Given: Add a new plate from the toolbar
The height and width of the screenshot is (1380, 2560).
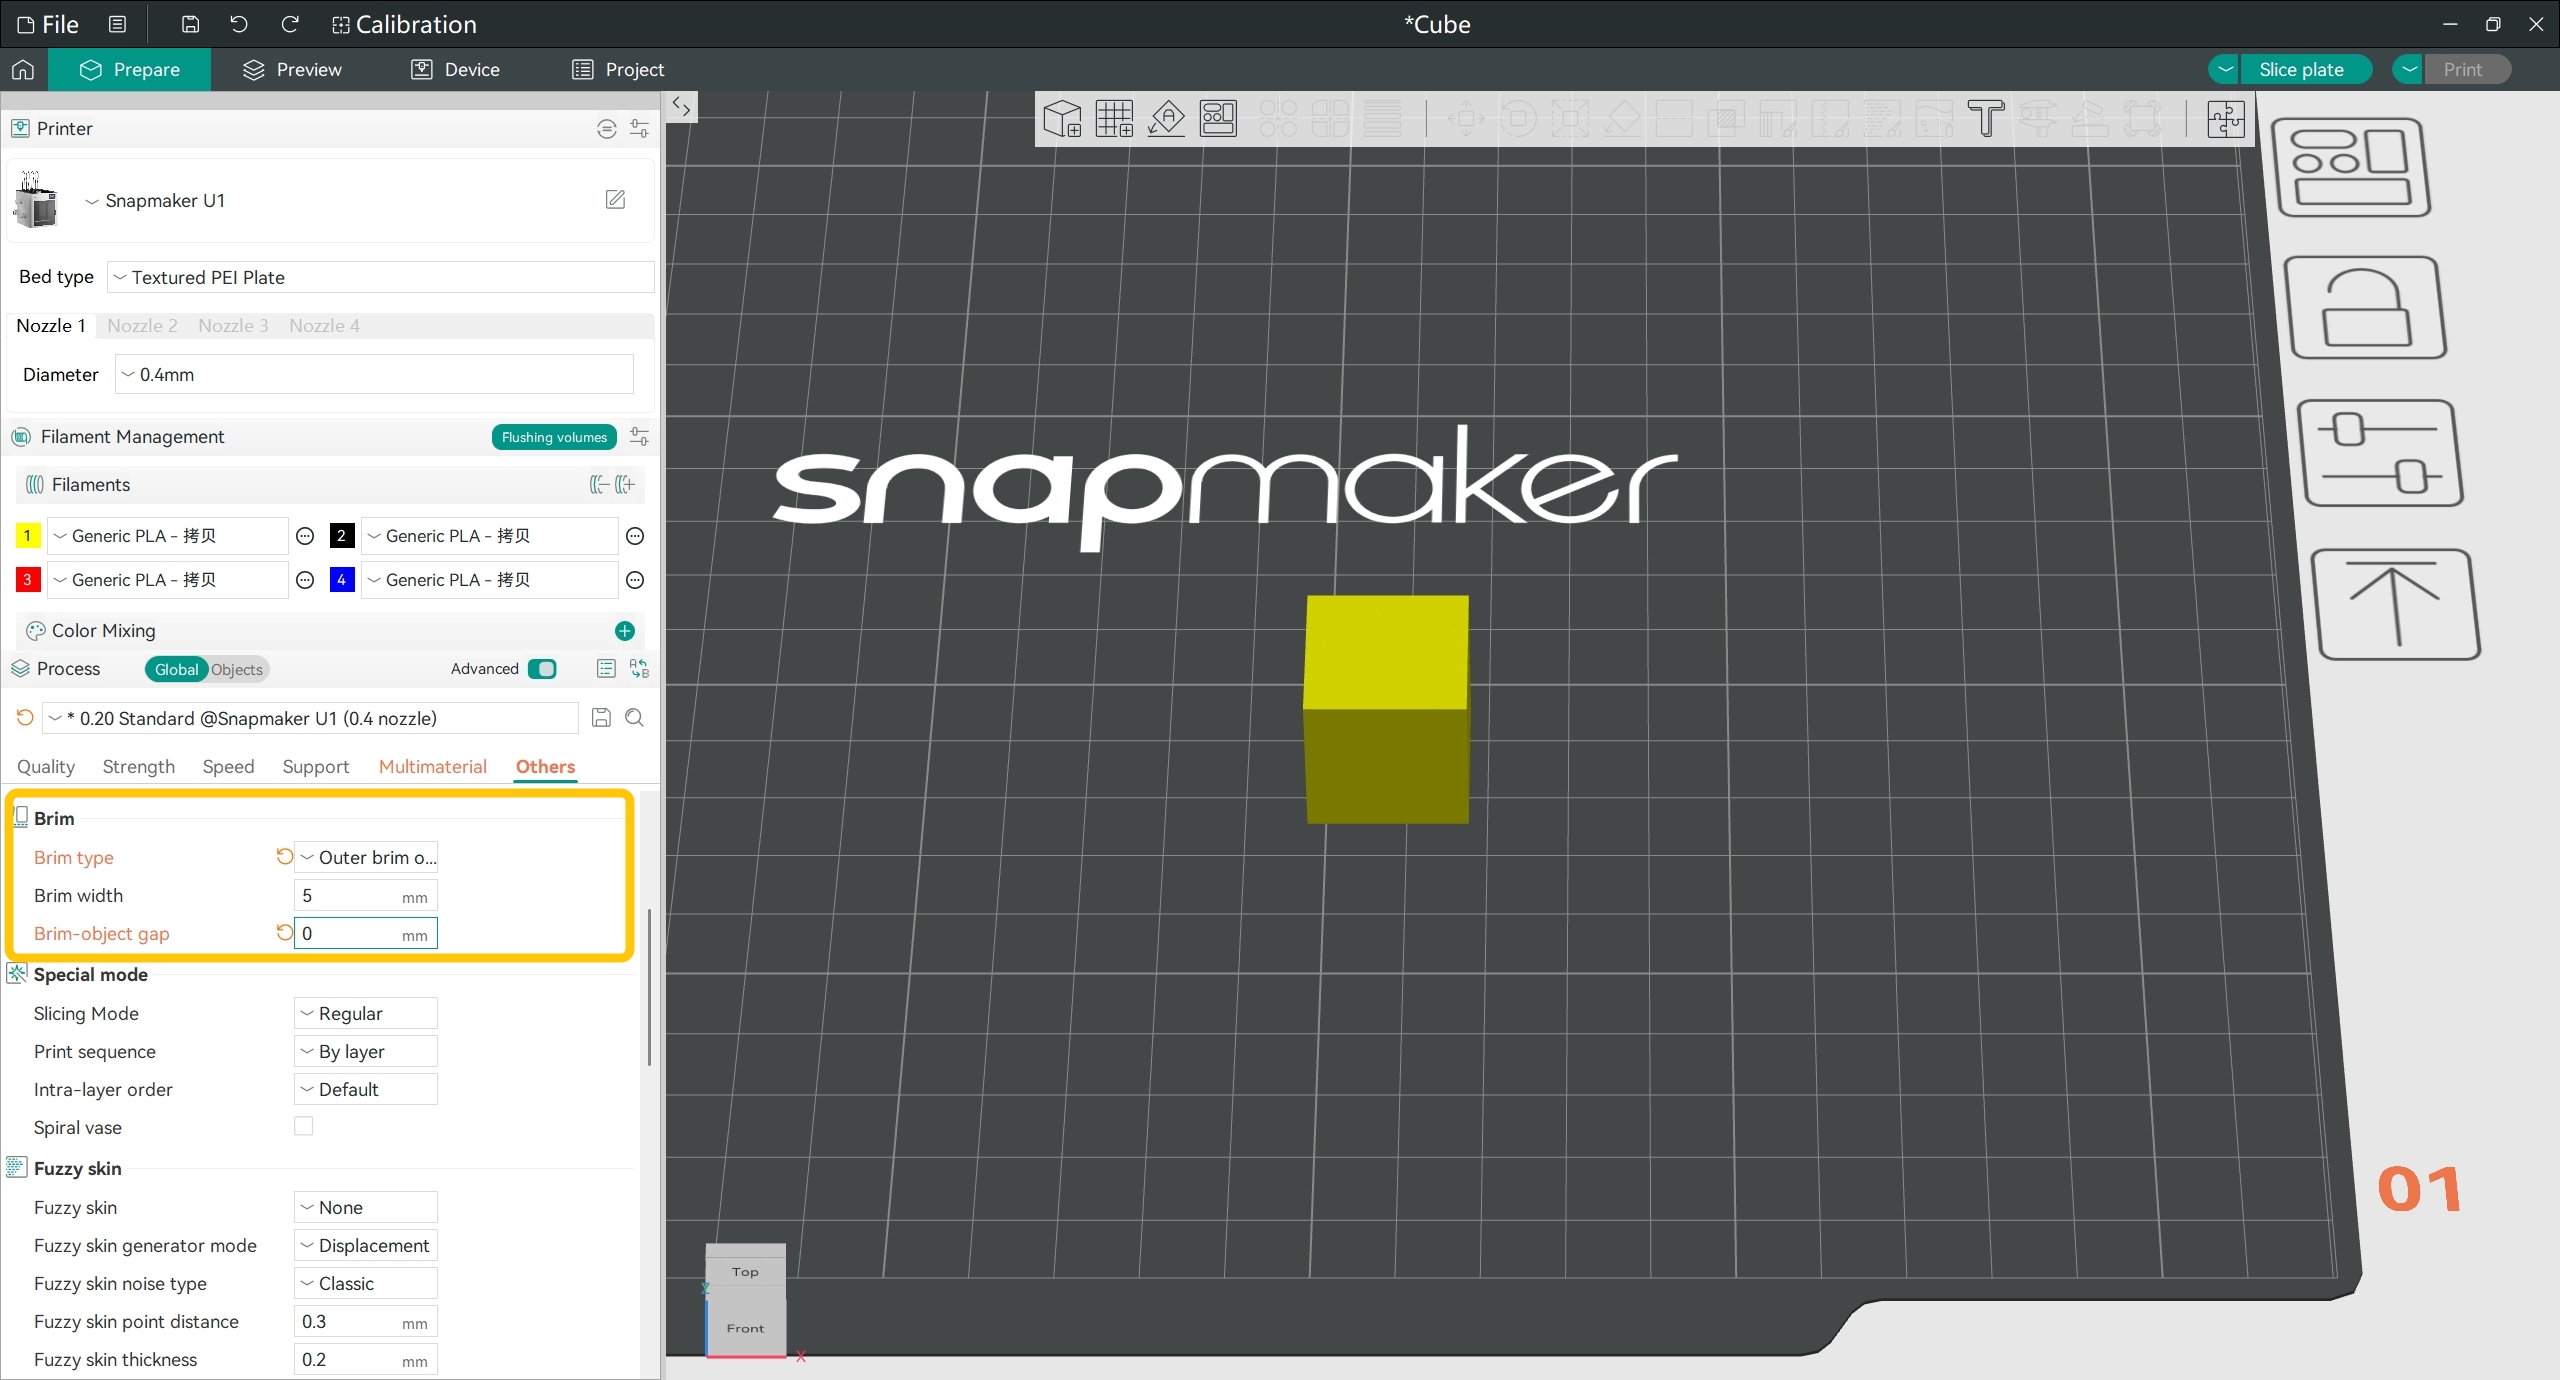Looking at the screenshot, I should tap(1114, 119).
